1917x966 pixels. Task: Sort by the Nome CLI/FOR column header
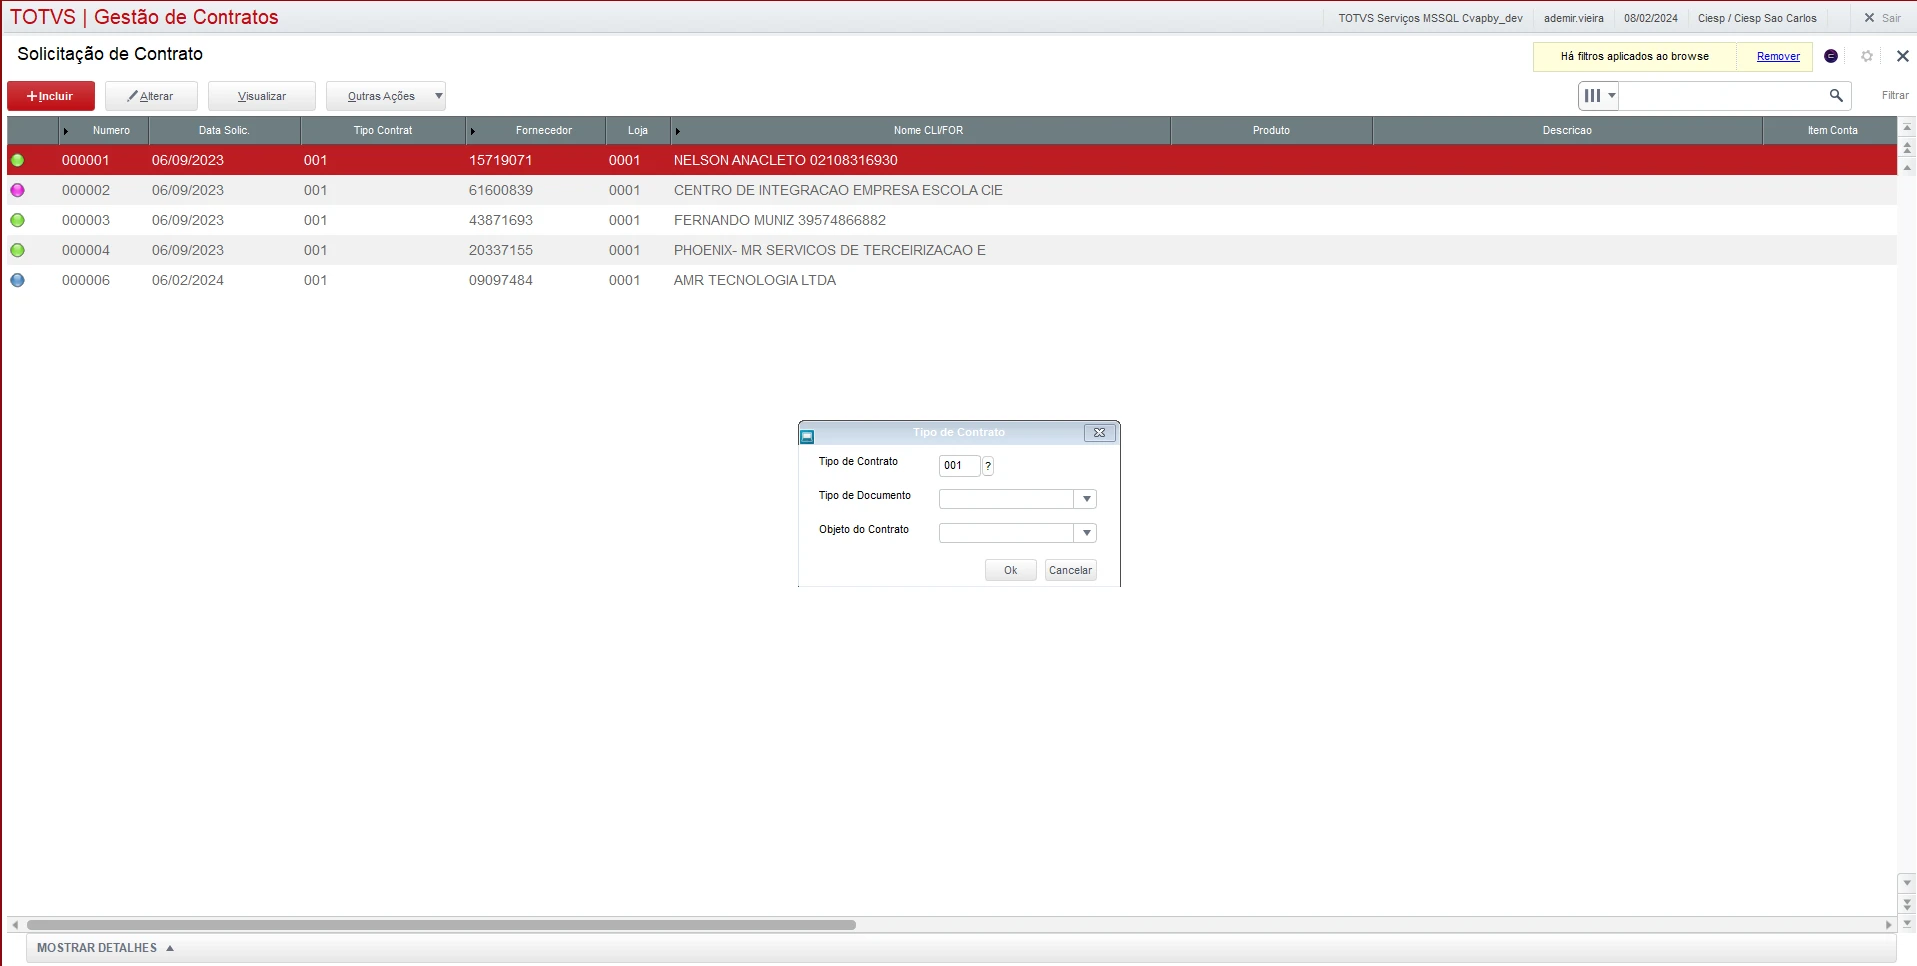928,131
